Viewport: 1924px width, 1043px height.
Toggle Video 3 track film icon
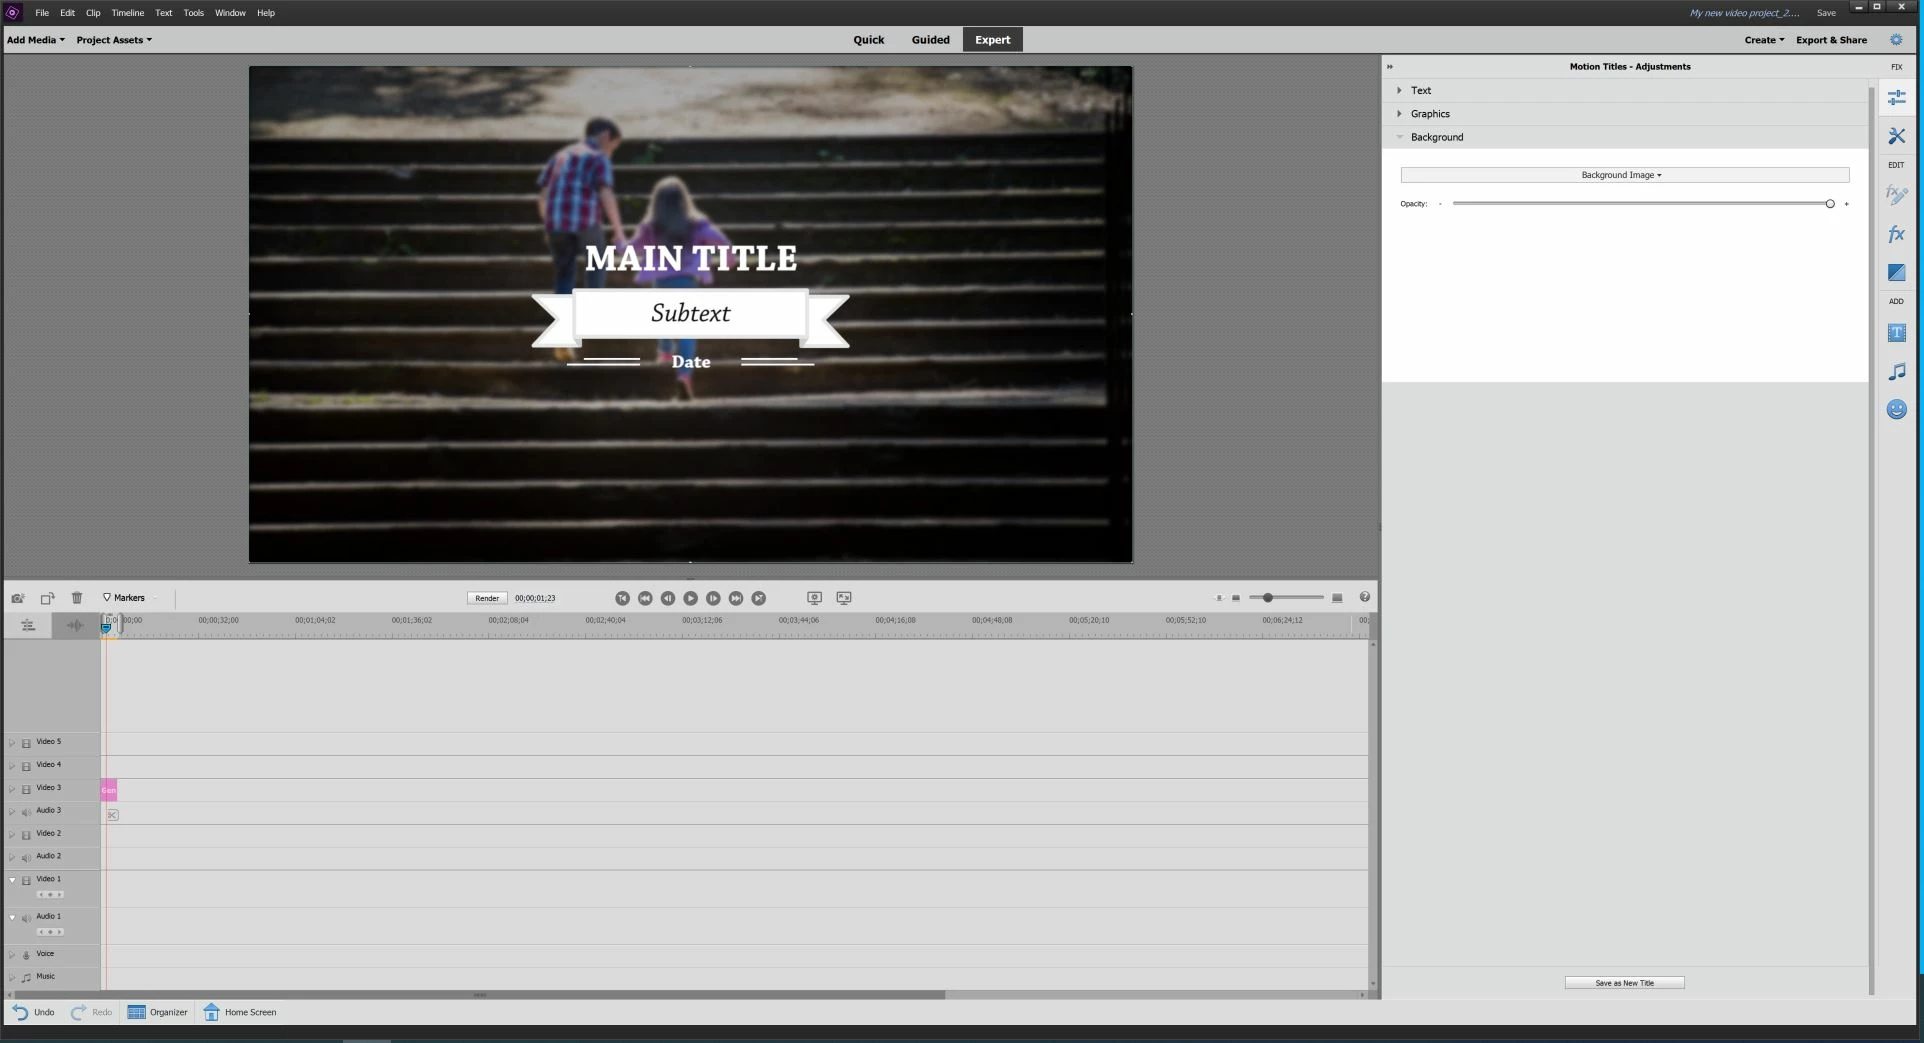[x=26, y=789]
